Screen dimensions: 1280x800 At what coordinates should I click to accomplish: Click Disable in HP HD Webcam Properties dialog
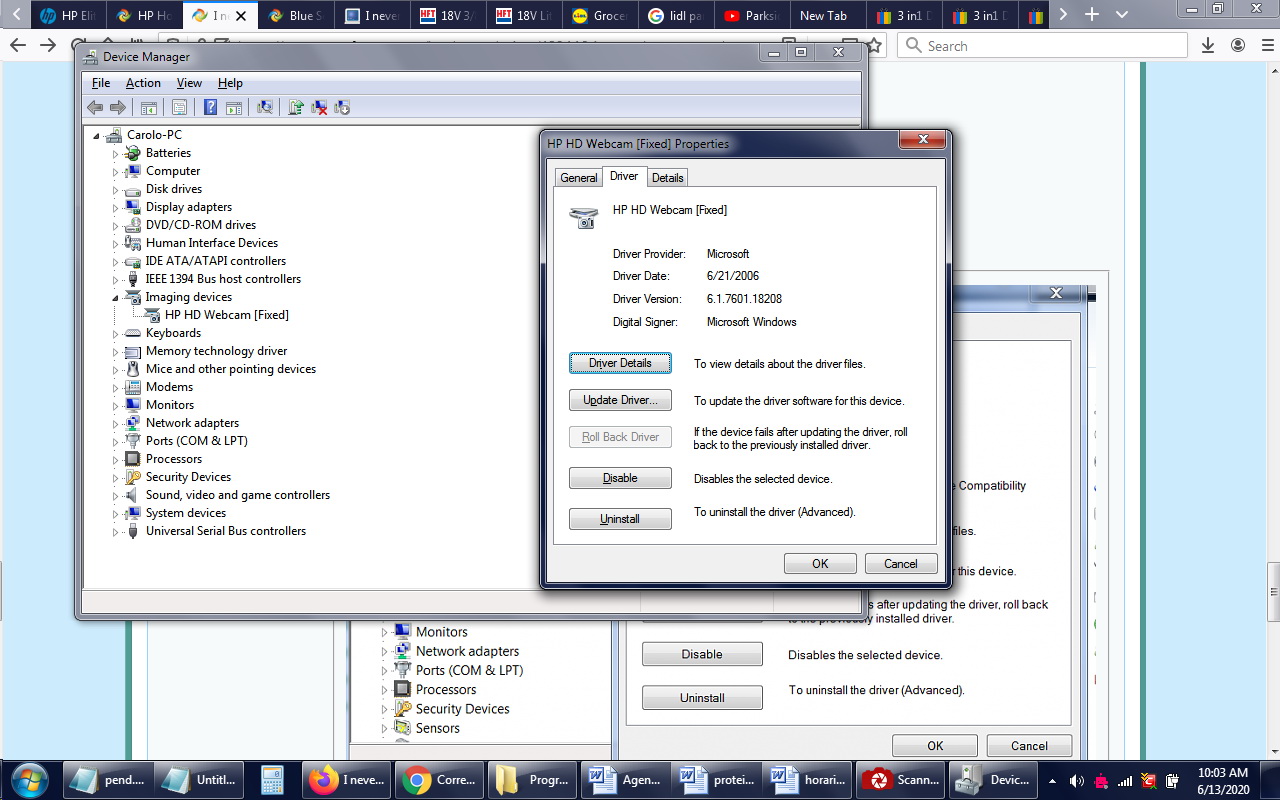coord(620,478)
